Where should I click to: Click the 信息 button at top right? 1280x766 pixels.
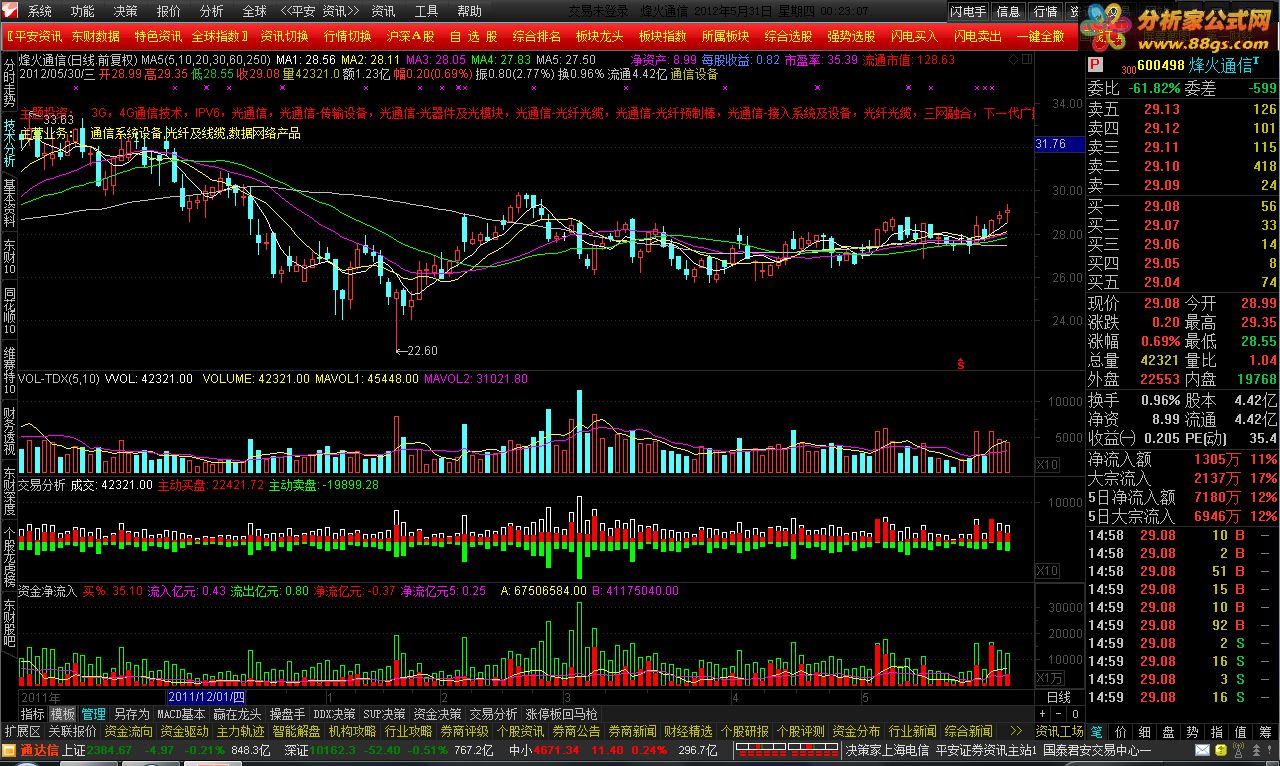pyautogui.click(x=1009, y=11)
